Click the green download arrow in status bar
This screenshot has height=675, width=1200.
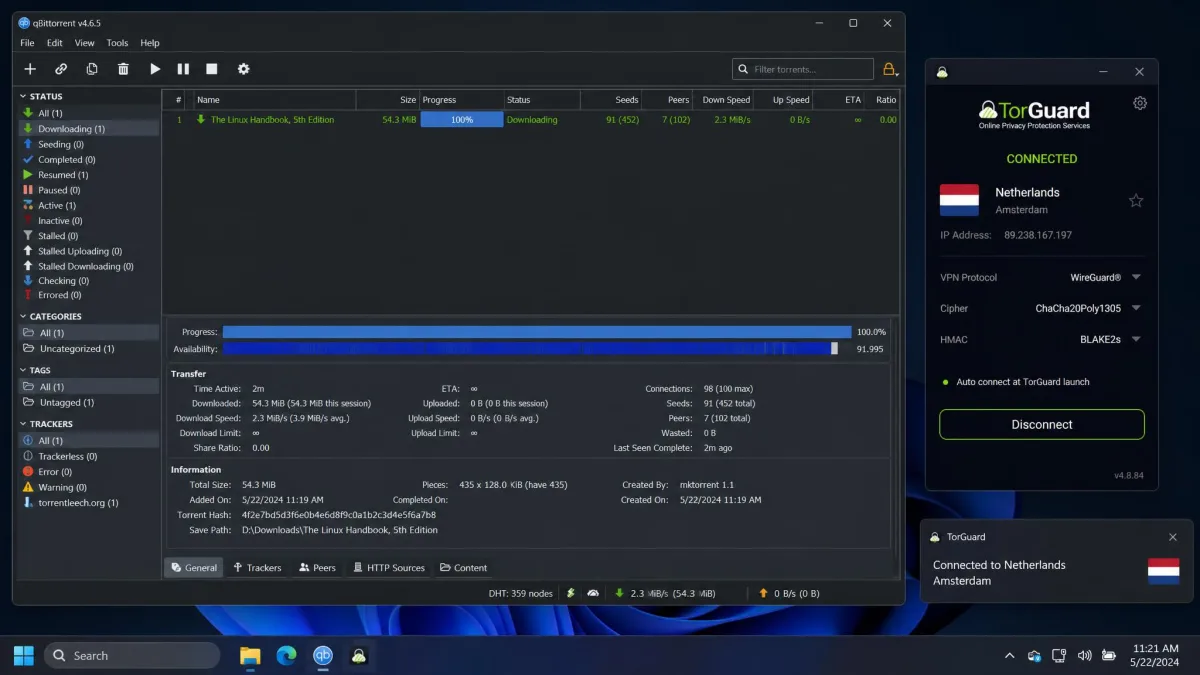point(620,593)
